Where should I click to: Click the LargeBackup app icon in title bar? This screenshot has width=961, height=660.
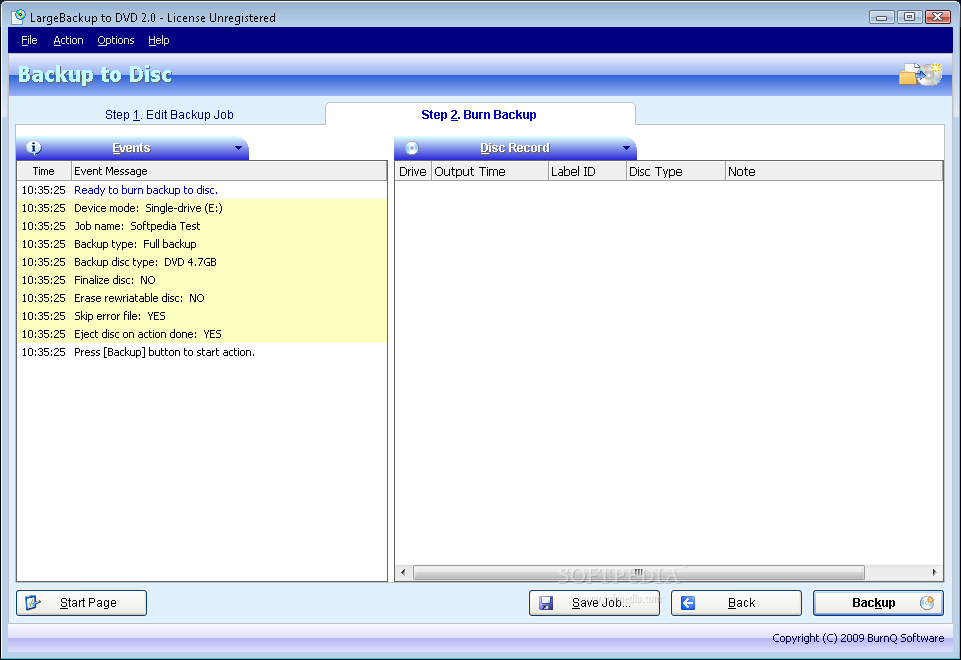click(x=18, y=17)
